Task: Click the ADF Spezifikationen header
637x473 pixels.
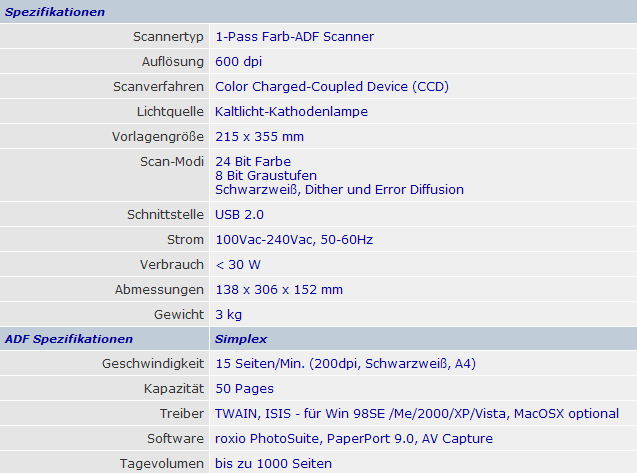Action: pos(69,339)
